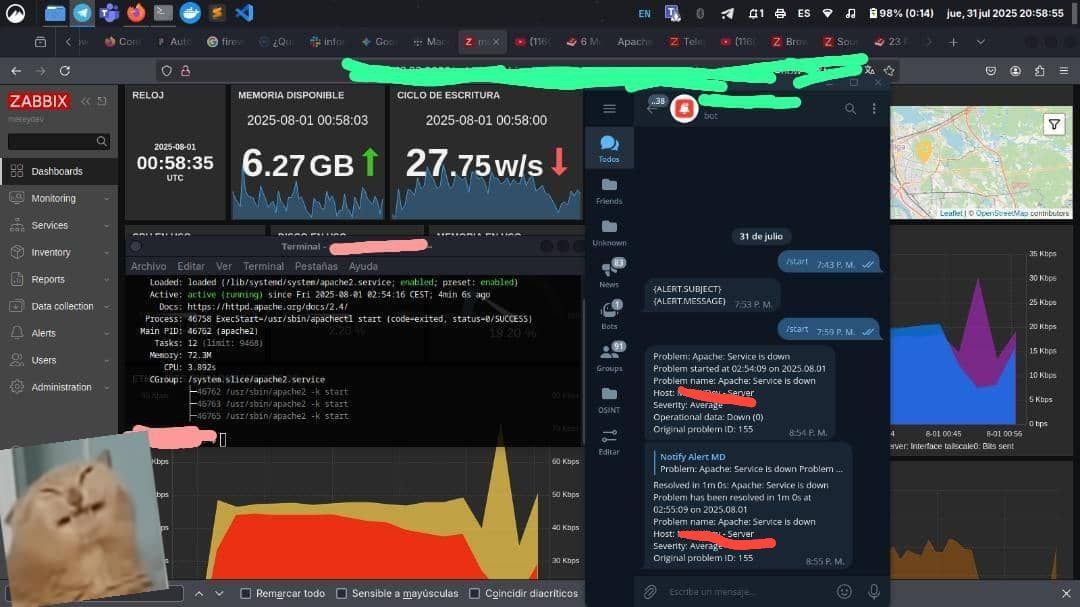Viewport: 1080px width, 607px height.
Task: Open the Terminal menu in terminal window
Action: click(263, 266)
